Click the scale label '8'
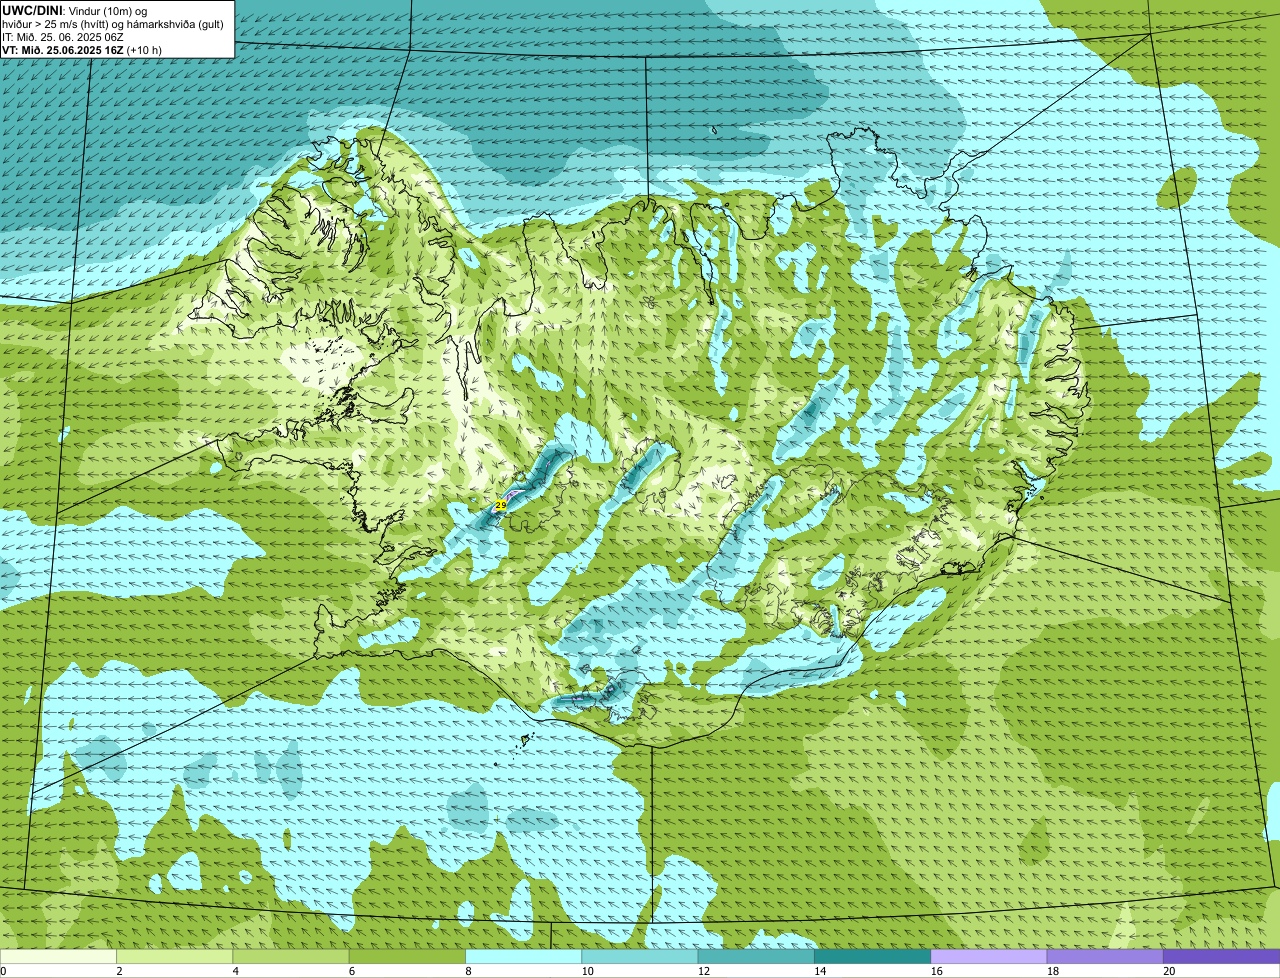This screenshot has width=1280, height=978. [468, 971]
